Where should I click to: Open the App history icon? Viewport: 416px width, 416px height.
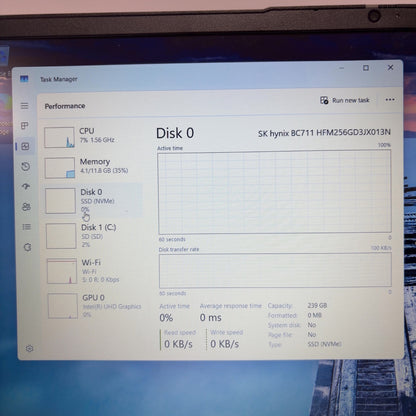click(x=26, y=166)
